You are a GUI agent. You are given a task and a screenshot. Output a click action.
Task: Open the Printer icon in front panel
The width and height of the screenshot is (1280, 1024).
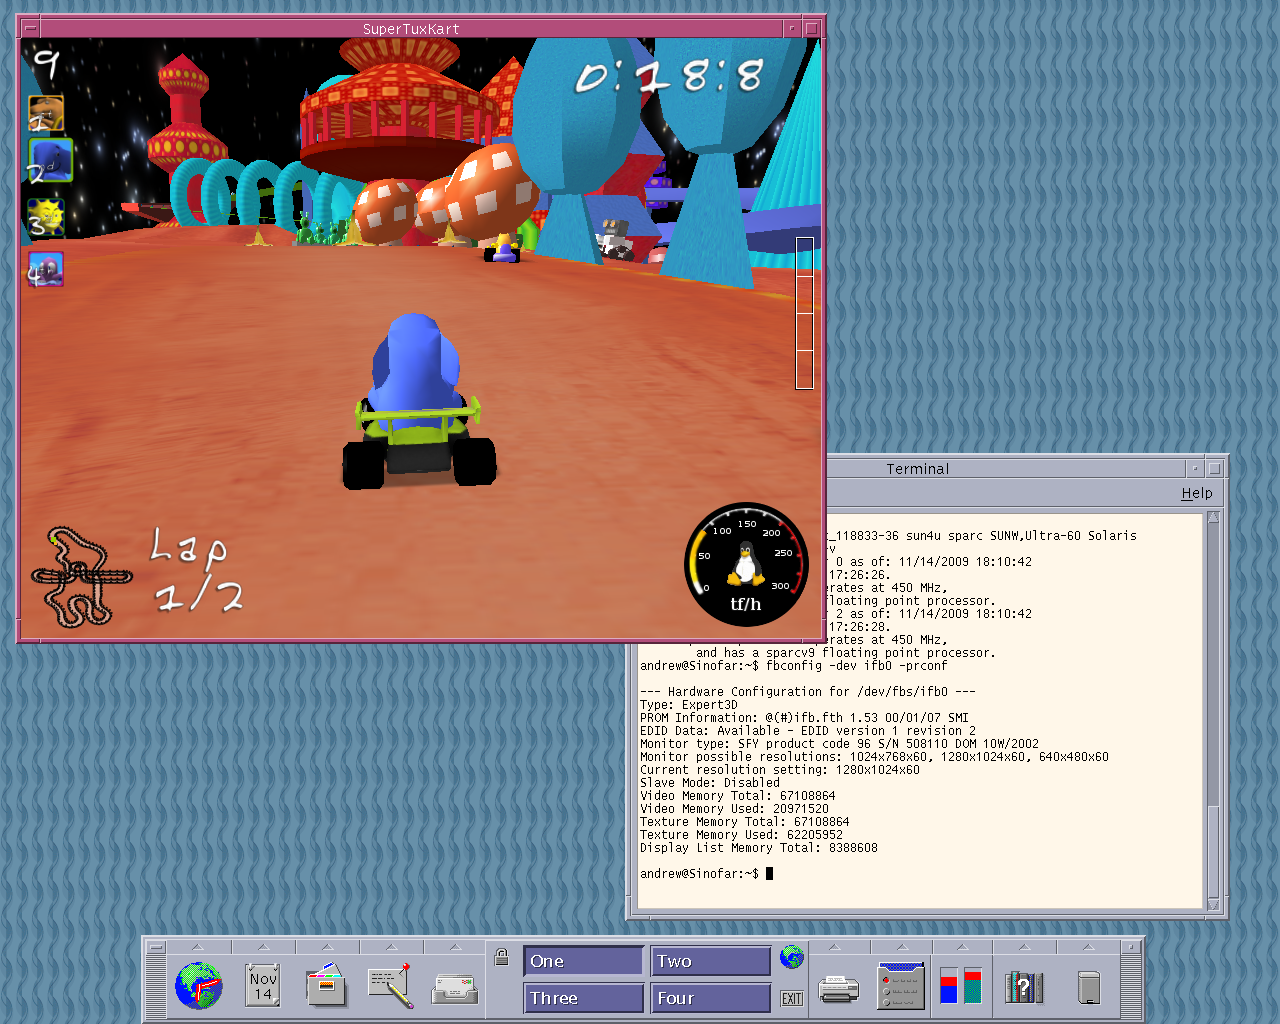pos(838,990)
